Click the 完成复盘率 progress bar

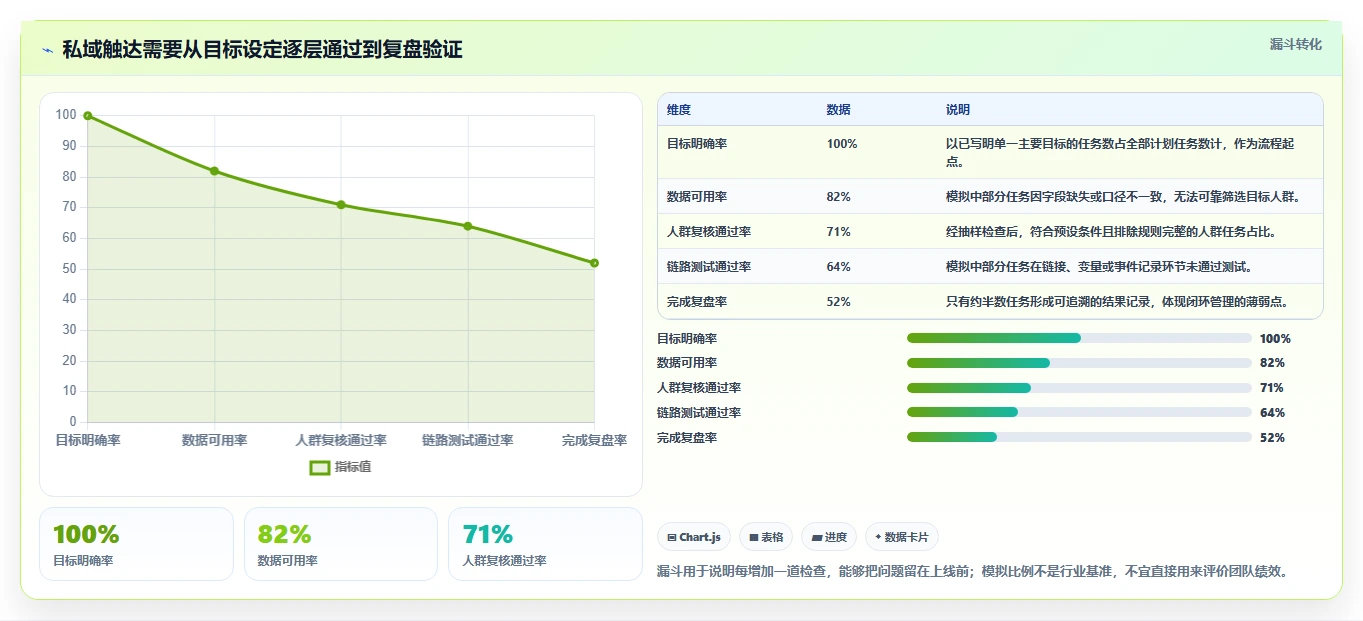click(x=1079, y=437)
